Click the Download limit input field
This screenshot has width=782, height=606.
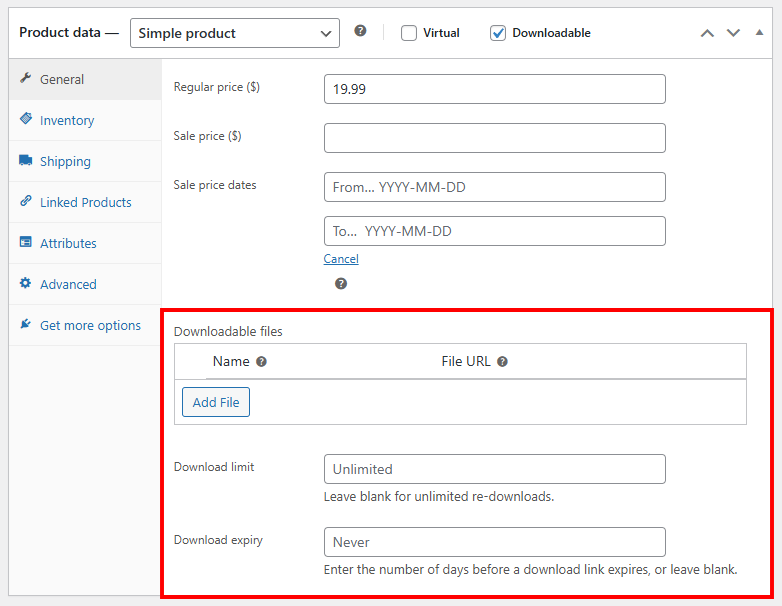tap(494, 469)
